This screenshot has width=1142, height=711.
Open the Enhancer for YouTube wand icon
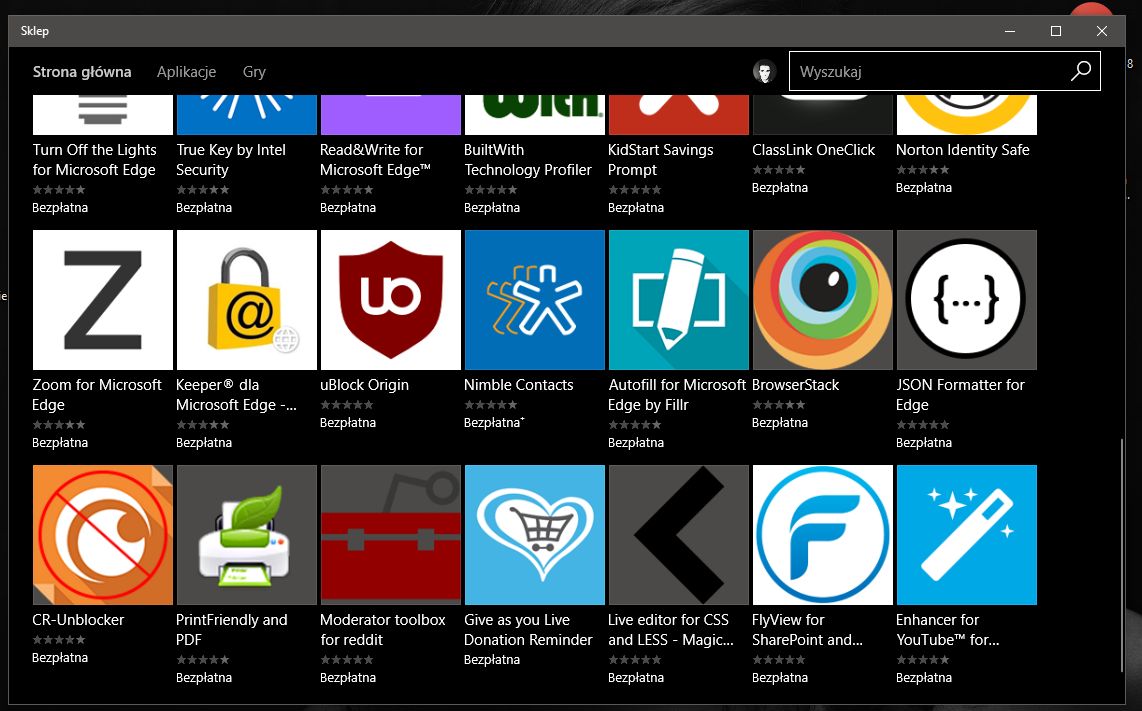point(966,535)
